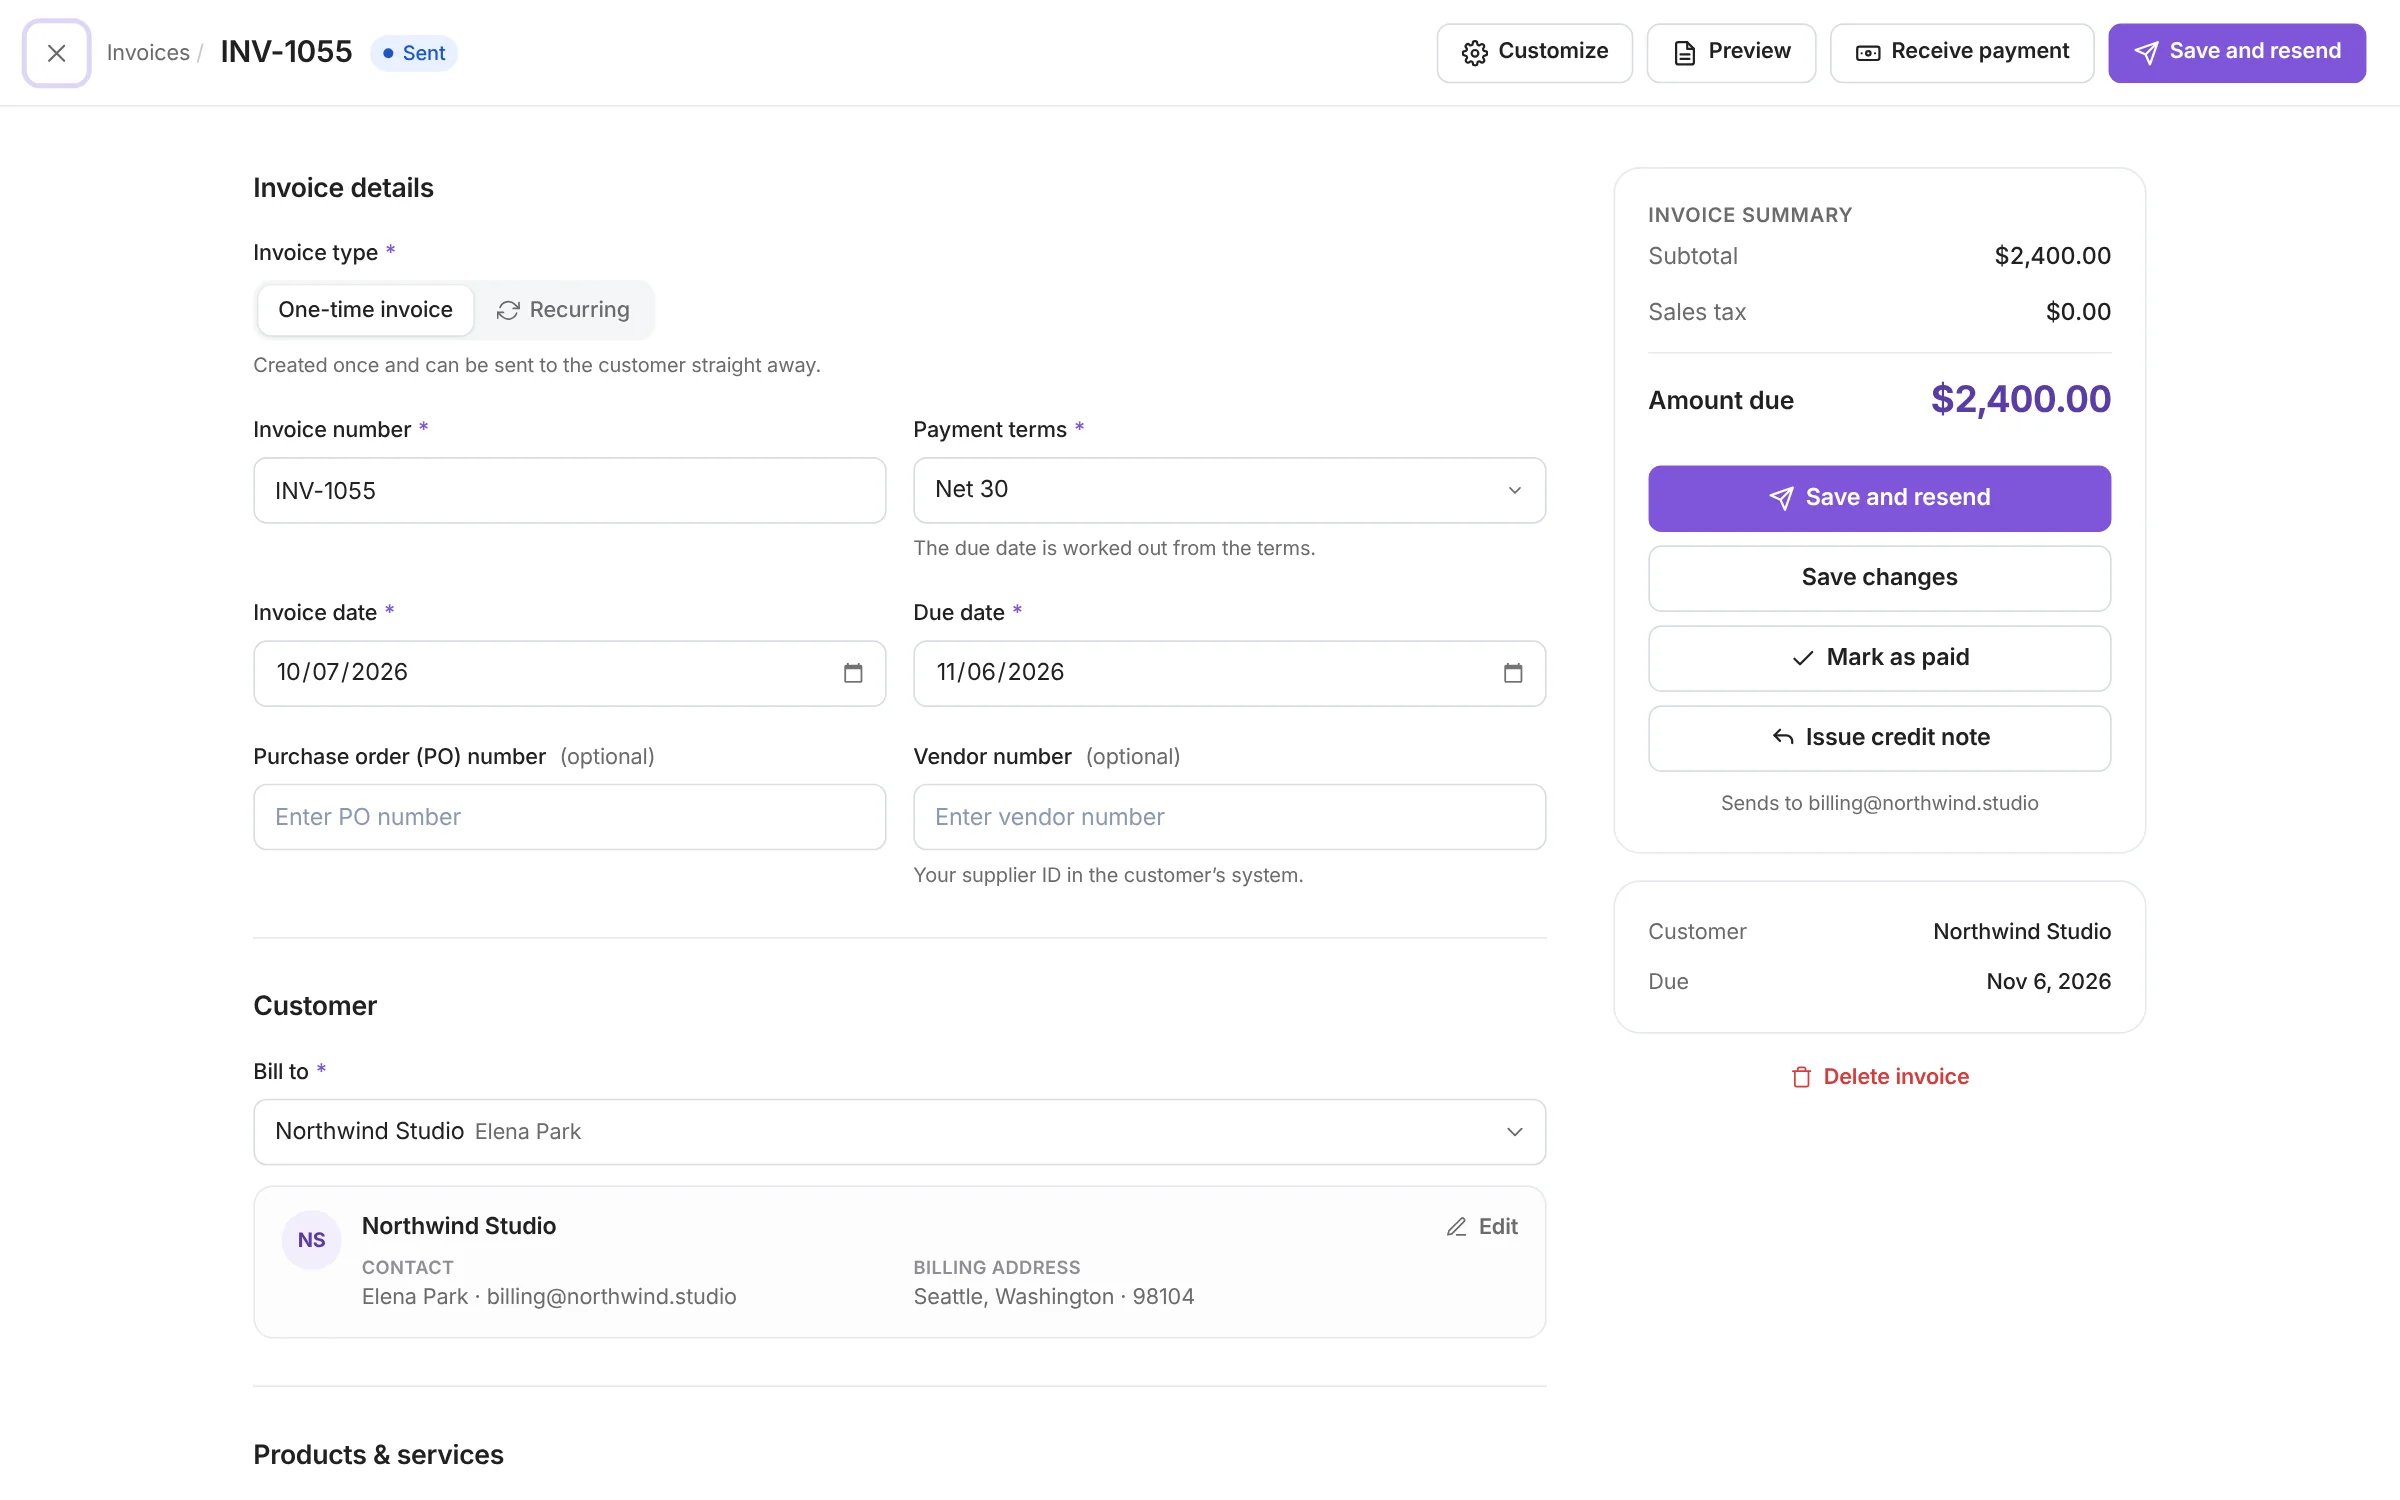Screen dimensions: 2400x1500
Task: Click Save and resend in Invoice Summary
Action: 1879,498
